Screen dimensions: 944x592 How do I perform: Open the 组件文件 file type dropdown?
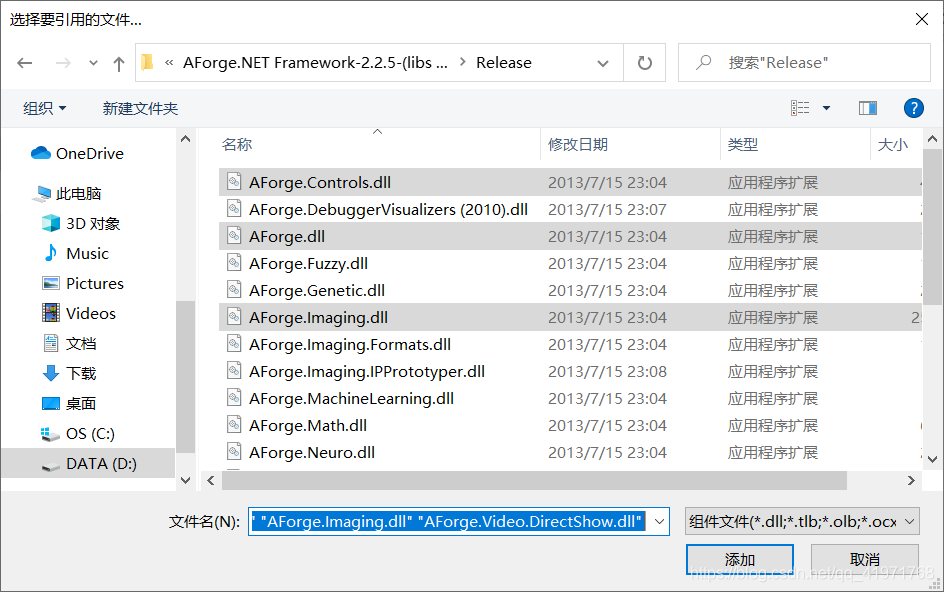point(802,522)
